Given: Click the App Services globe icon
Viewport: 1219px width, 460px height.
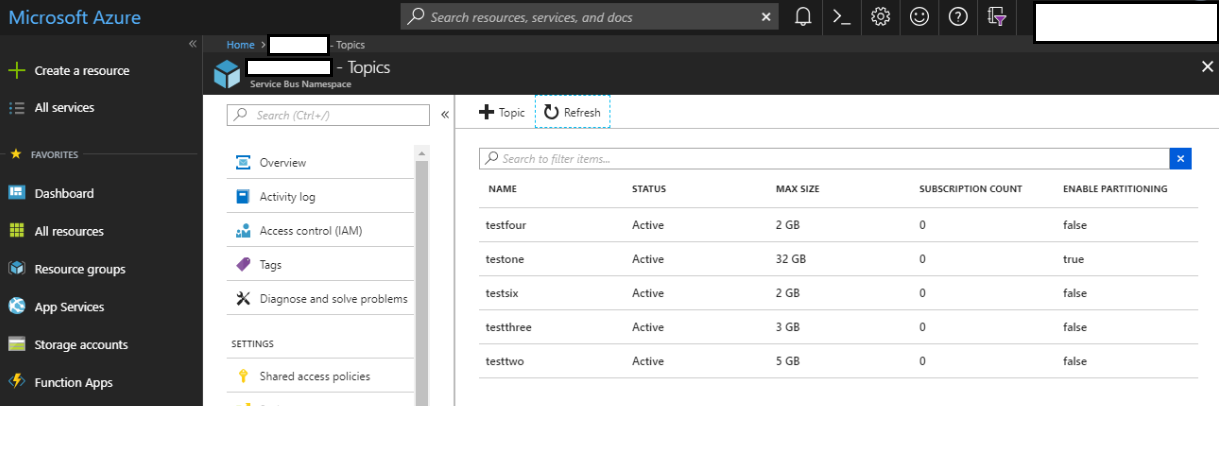Looking at the screenshot, I should click(16, 307).
